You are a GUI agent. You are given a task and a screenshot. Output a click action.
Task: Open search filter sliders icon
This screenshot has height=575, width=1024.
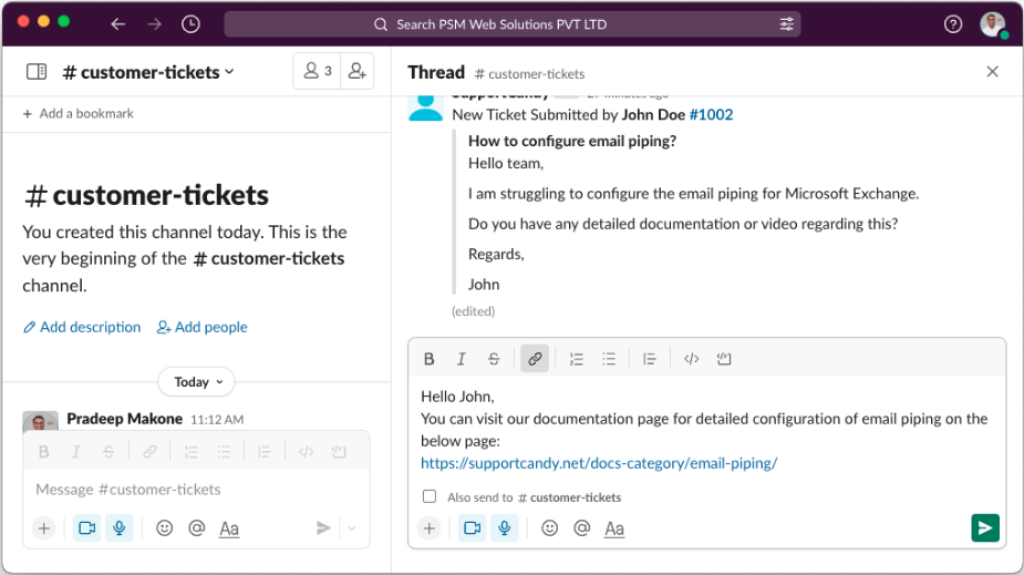click(x=786, y=24)
